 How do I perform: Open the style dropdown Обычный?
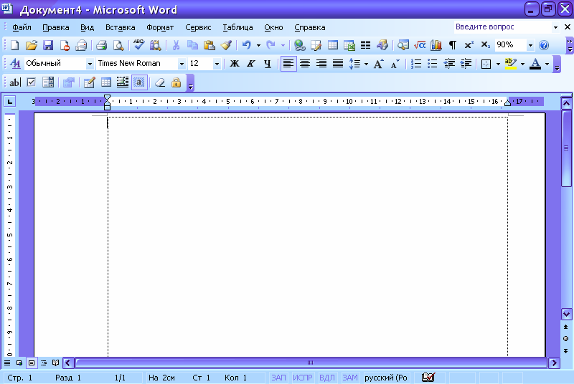(x=90, y=64)
